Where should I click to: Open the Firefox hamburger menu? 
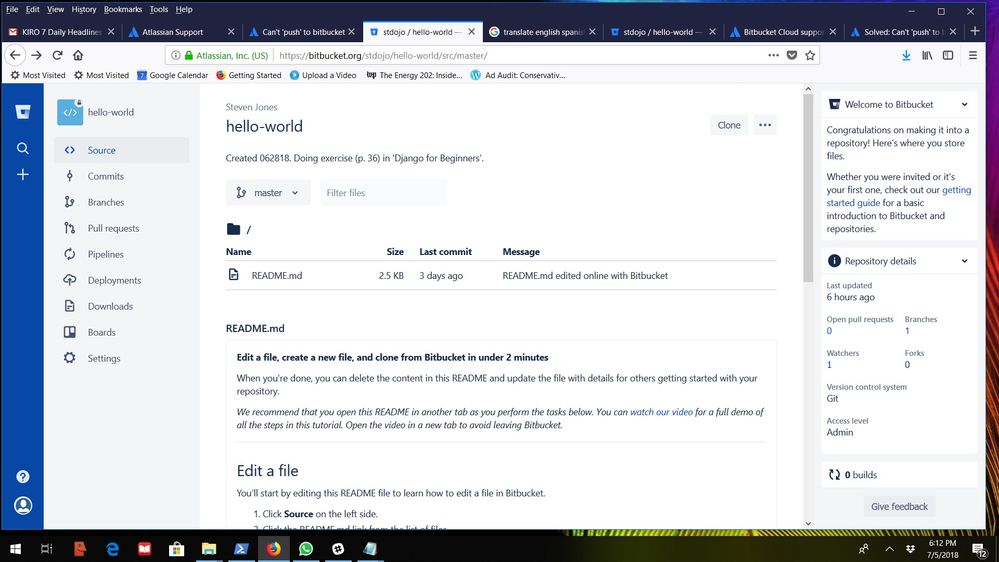973,55
